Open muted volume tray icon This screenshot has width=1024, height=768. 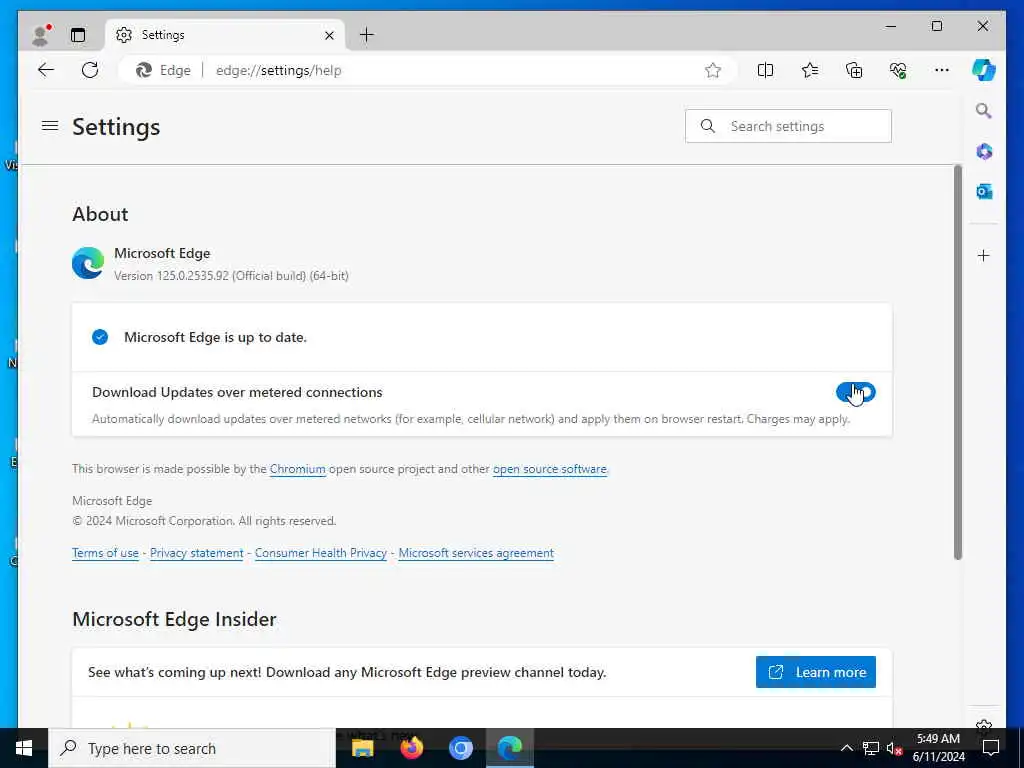[895, 748]
